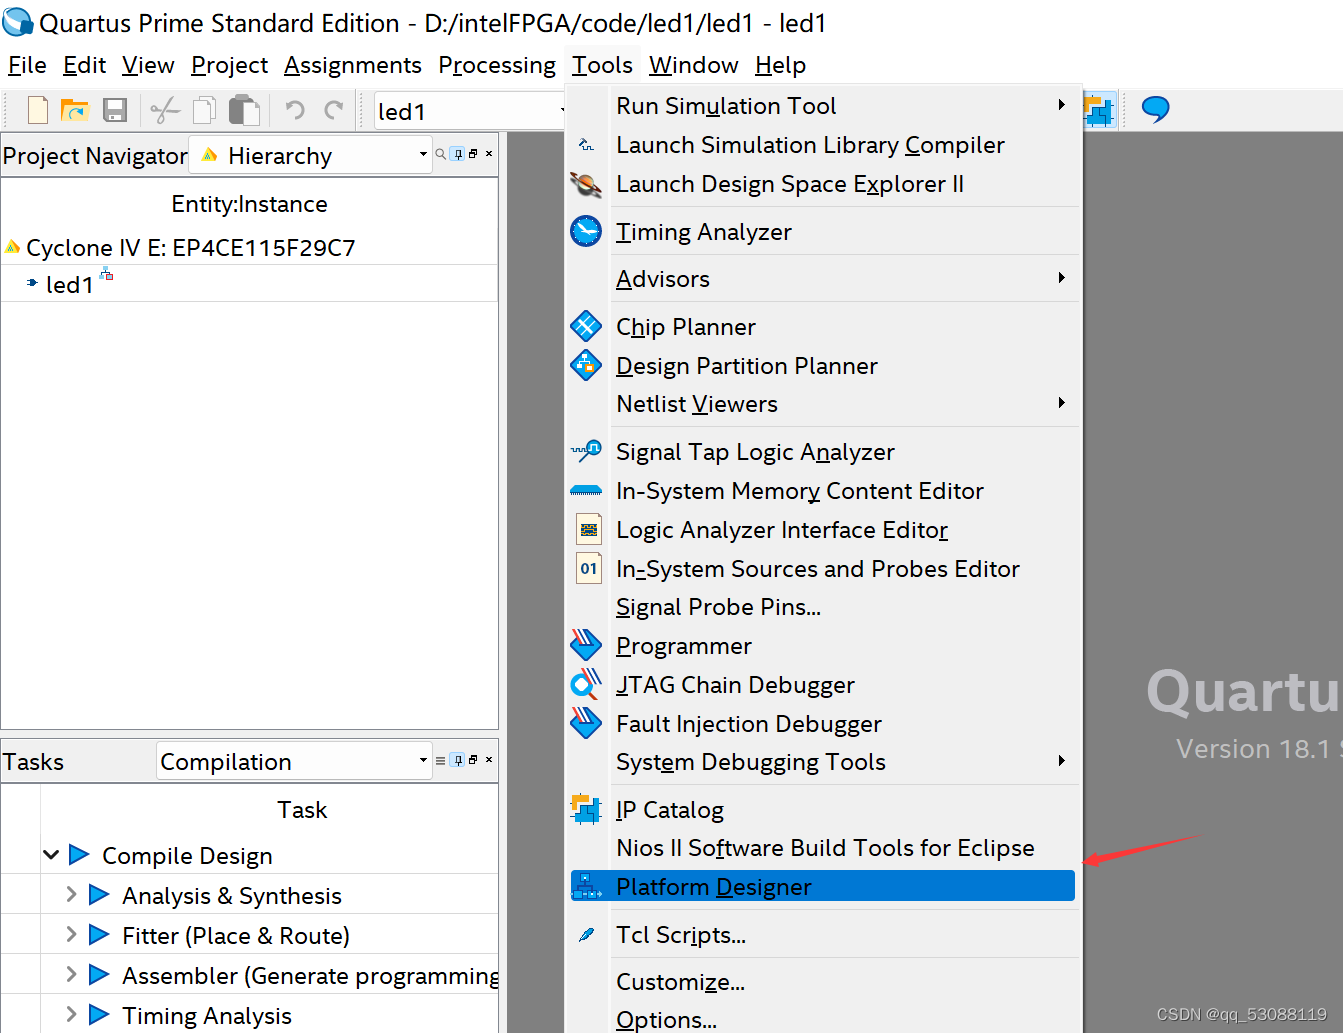
Task: Close the Tasks panel
Action: pyautogui.click(x=489, y=760)
